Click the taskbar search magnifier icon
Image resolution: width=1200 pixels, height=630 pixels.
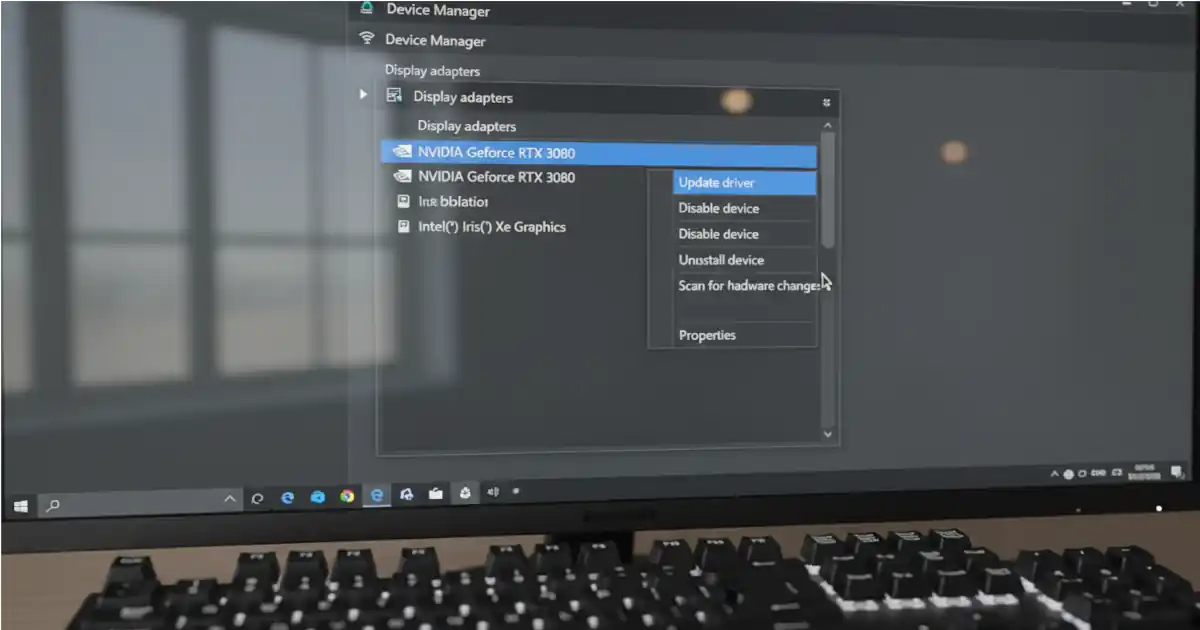coord(53,506)
